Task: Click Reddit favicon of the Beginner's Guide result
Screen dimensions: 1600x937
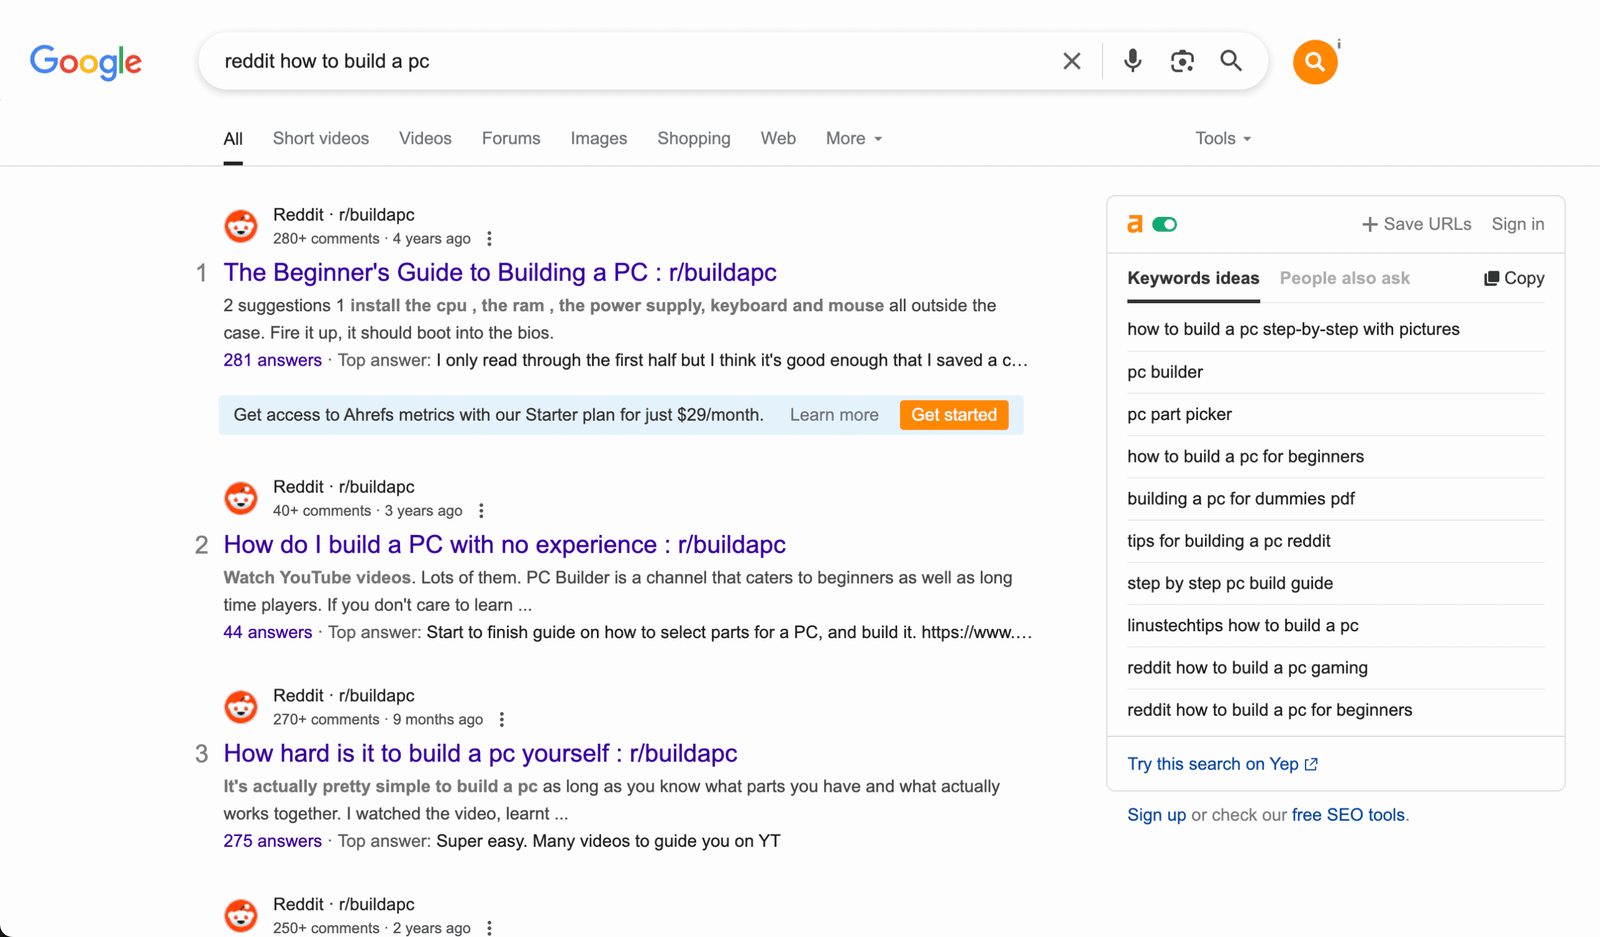Action: click(x=241, y=226)
